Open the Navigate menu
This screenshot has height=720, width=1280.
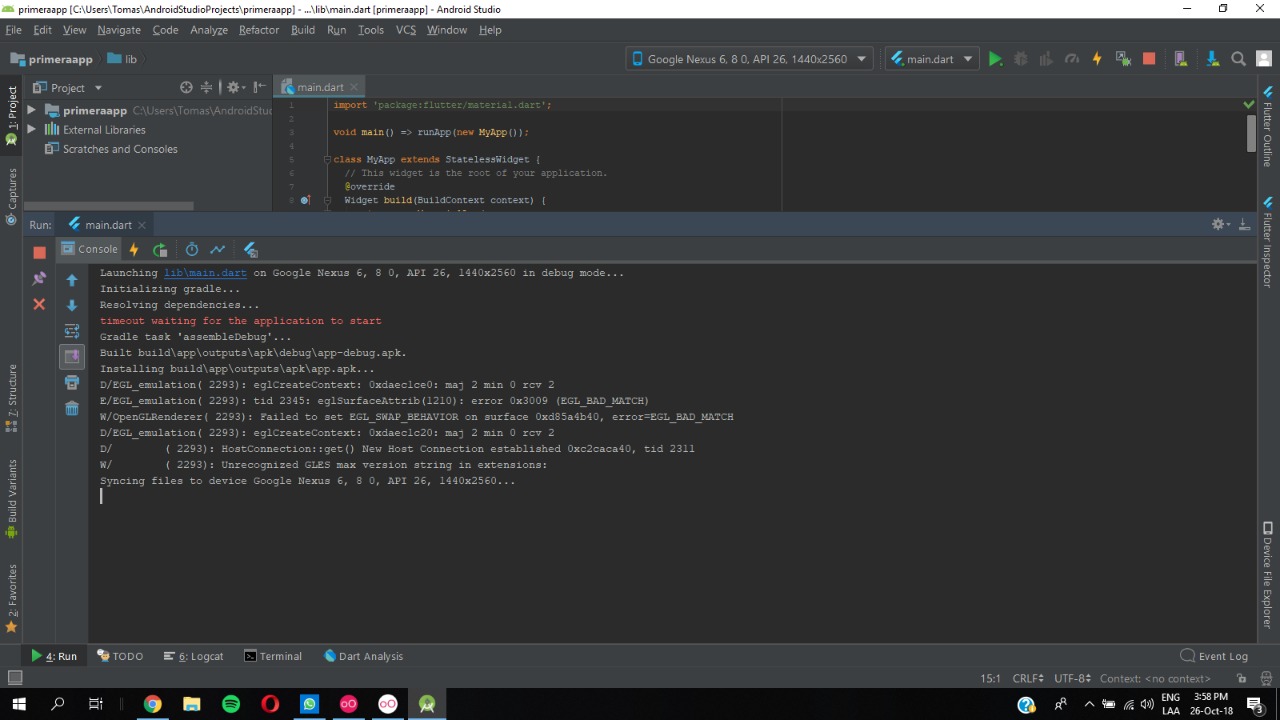coord(119,30)
